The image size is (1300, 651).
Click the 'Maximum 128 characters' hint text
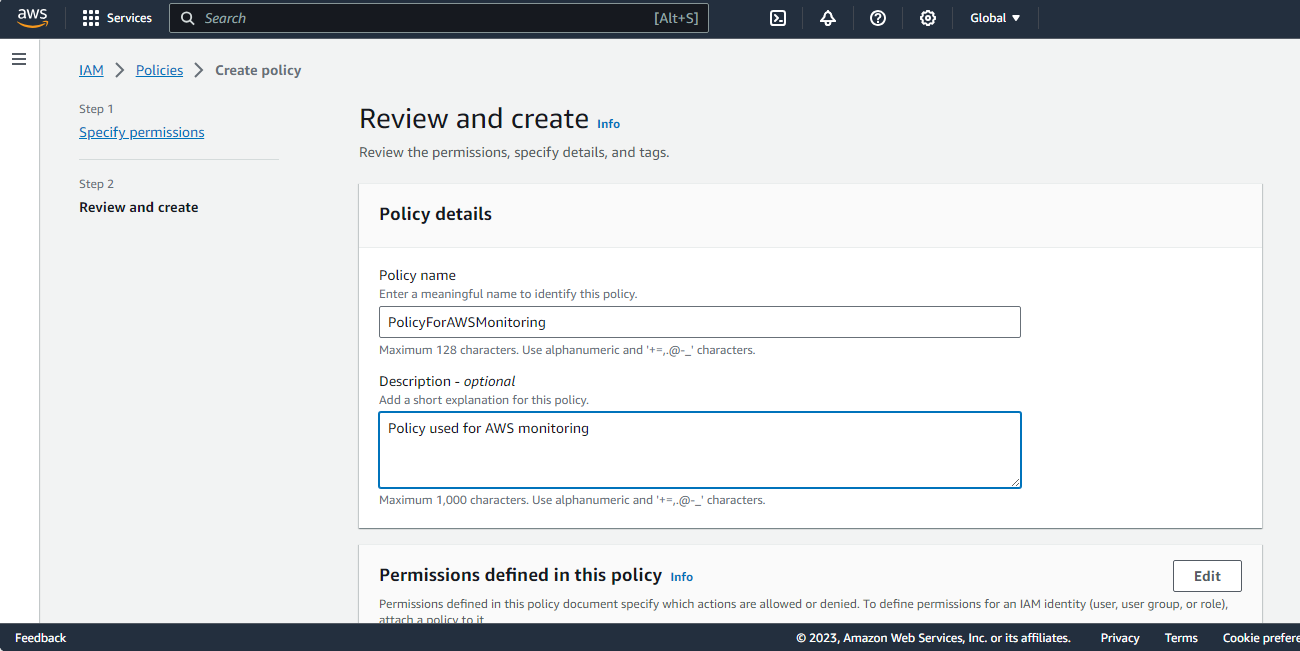tap(567, 350)
